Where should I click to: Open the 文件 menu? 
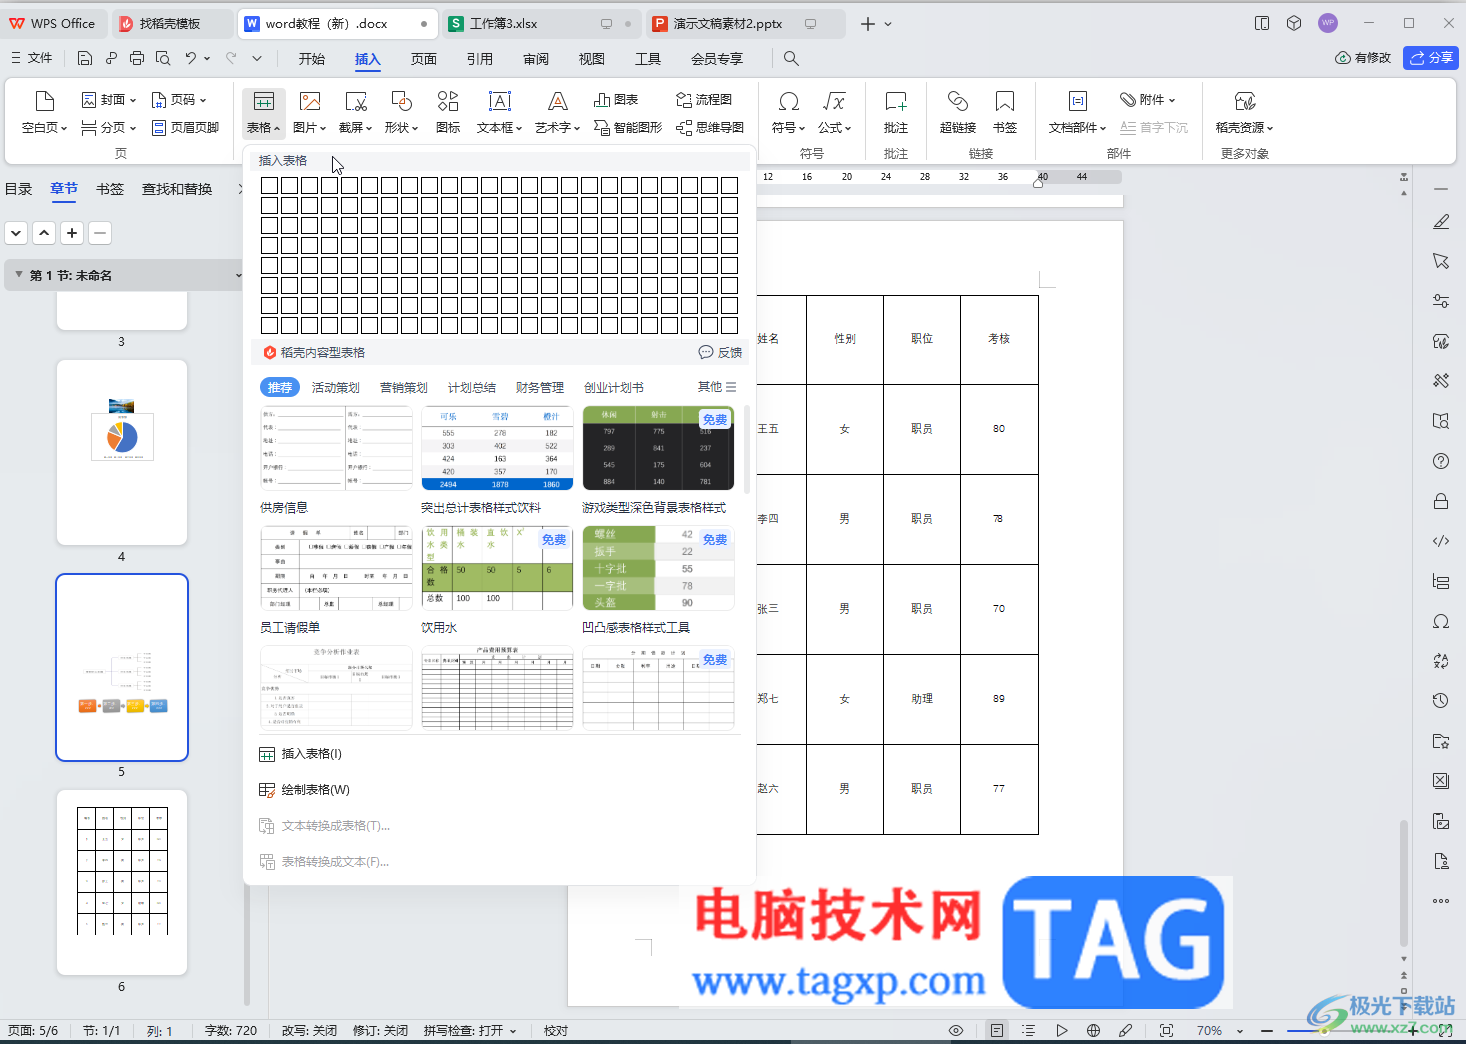coord(32,58)
